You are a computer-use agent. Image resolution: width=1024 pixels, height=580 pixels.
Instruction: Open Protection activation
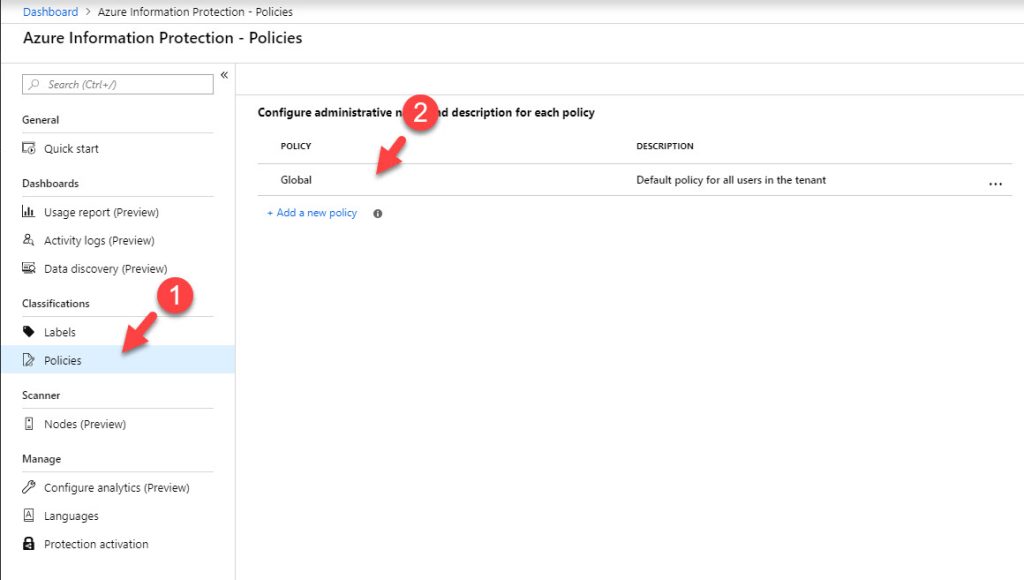click(x=95, y=543)
